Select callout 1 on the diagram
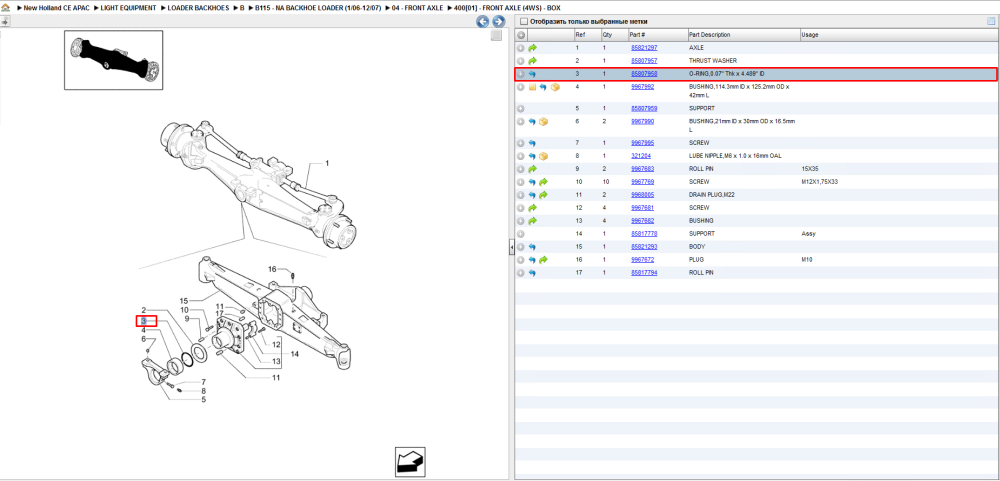This screenshot has height=481, width=1000. [327, 163]
